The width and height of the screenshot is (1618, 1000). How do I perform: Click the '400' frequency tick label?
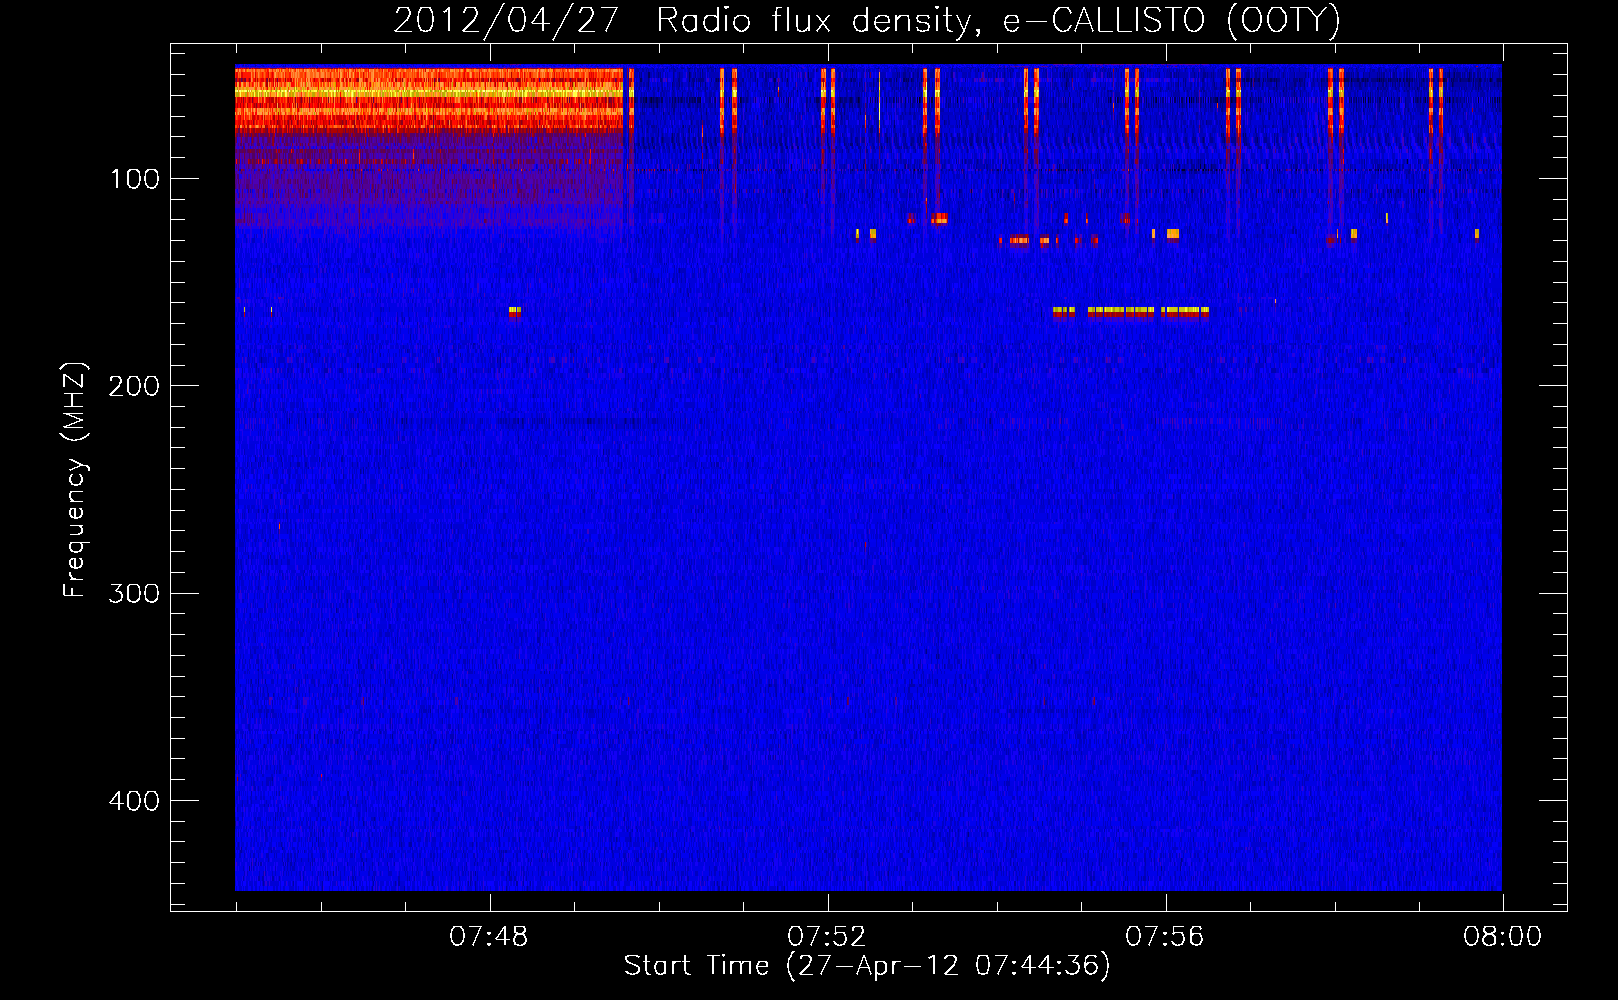134,801
